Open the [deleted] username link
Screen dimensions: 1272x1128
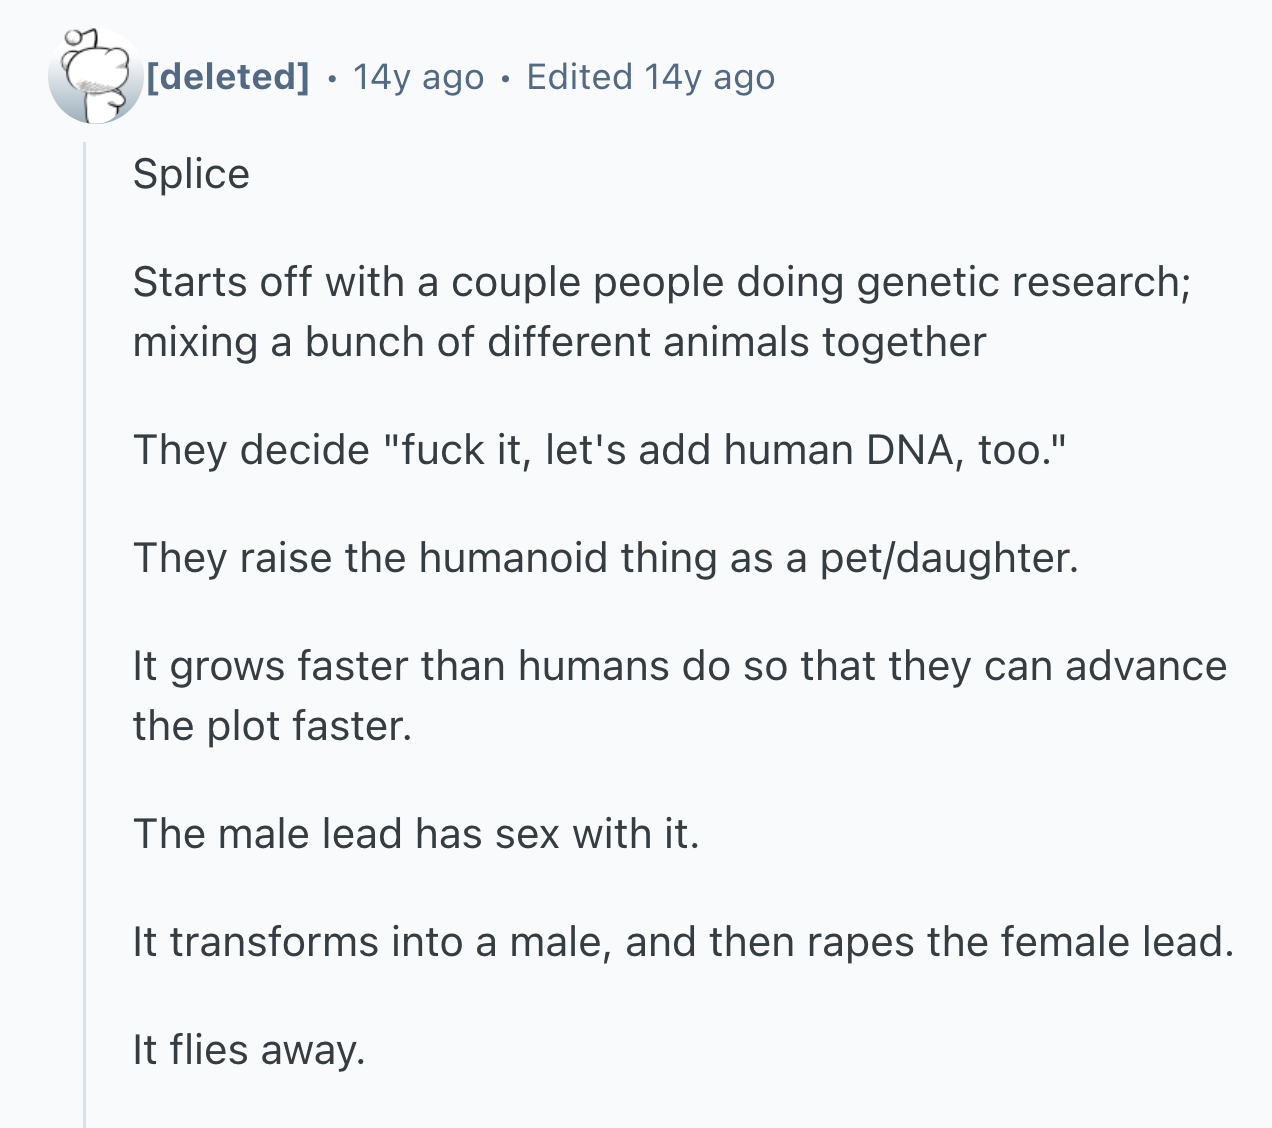228,77
